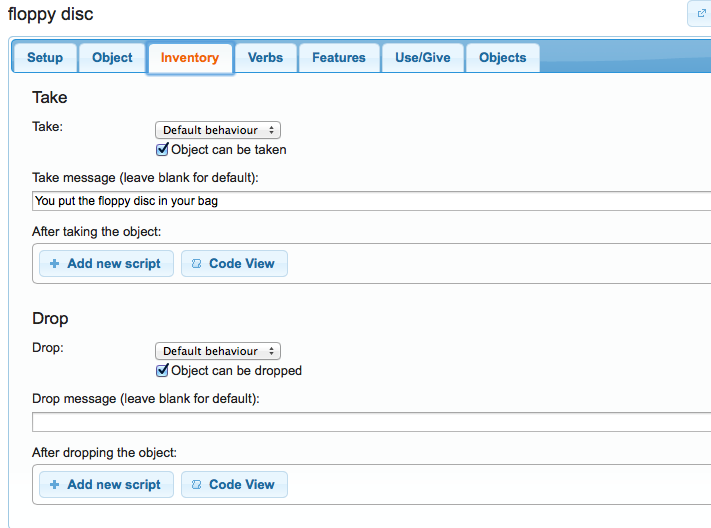This screenshot has height=528, width=711.
Task: Open the Verbs tab
Action: pyautogui.click(x=265, y=58)
